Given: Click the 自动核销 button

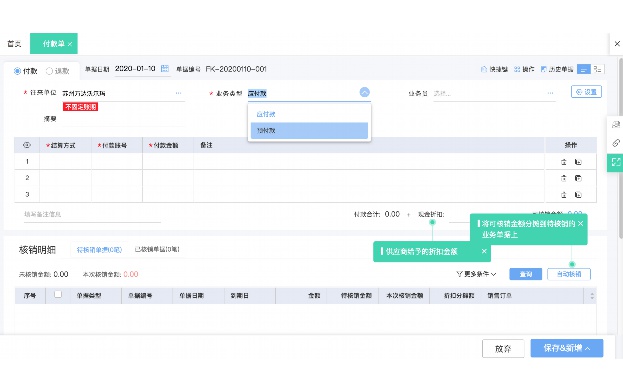Looking at the screenshot, I should click(569, 274).
